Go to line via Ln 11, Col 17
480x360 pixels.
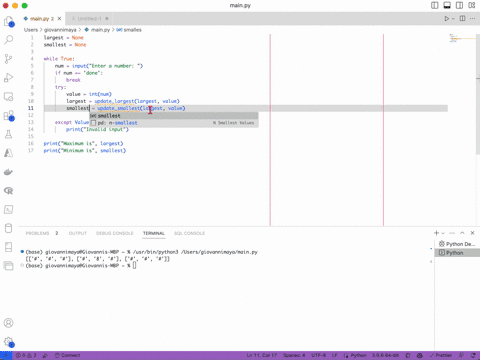tap(262, 355)
